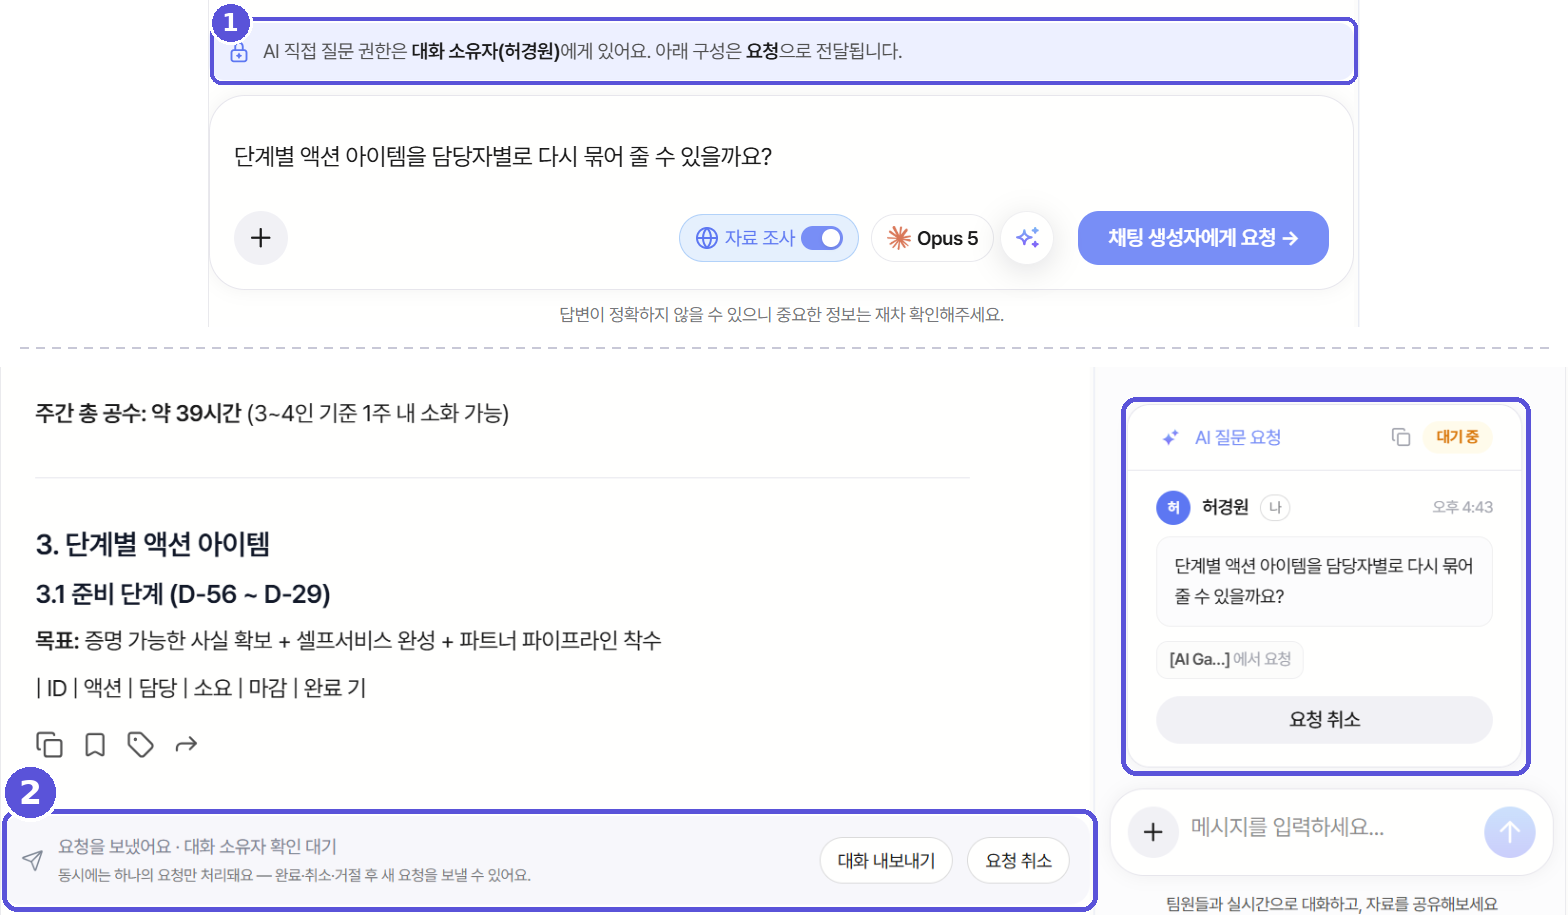Copy the response with the copy icon
Viewport: 1568px width, 915px height.
[x=49, y=745]
